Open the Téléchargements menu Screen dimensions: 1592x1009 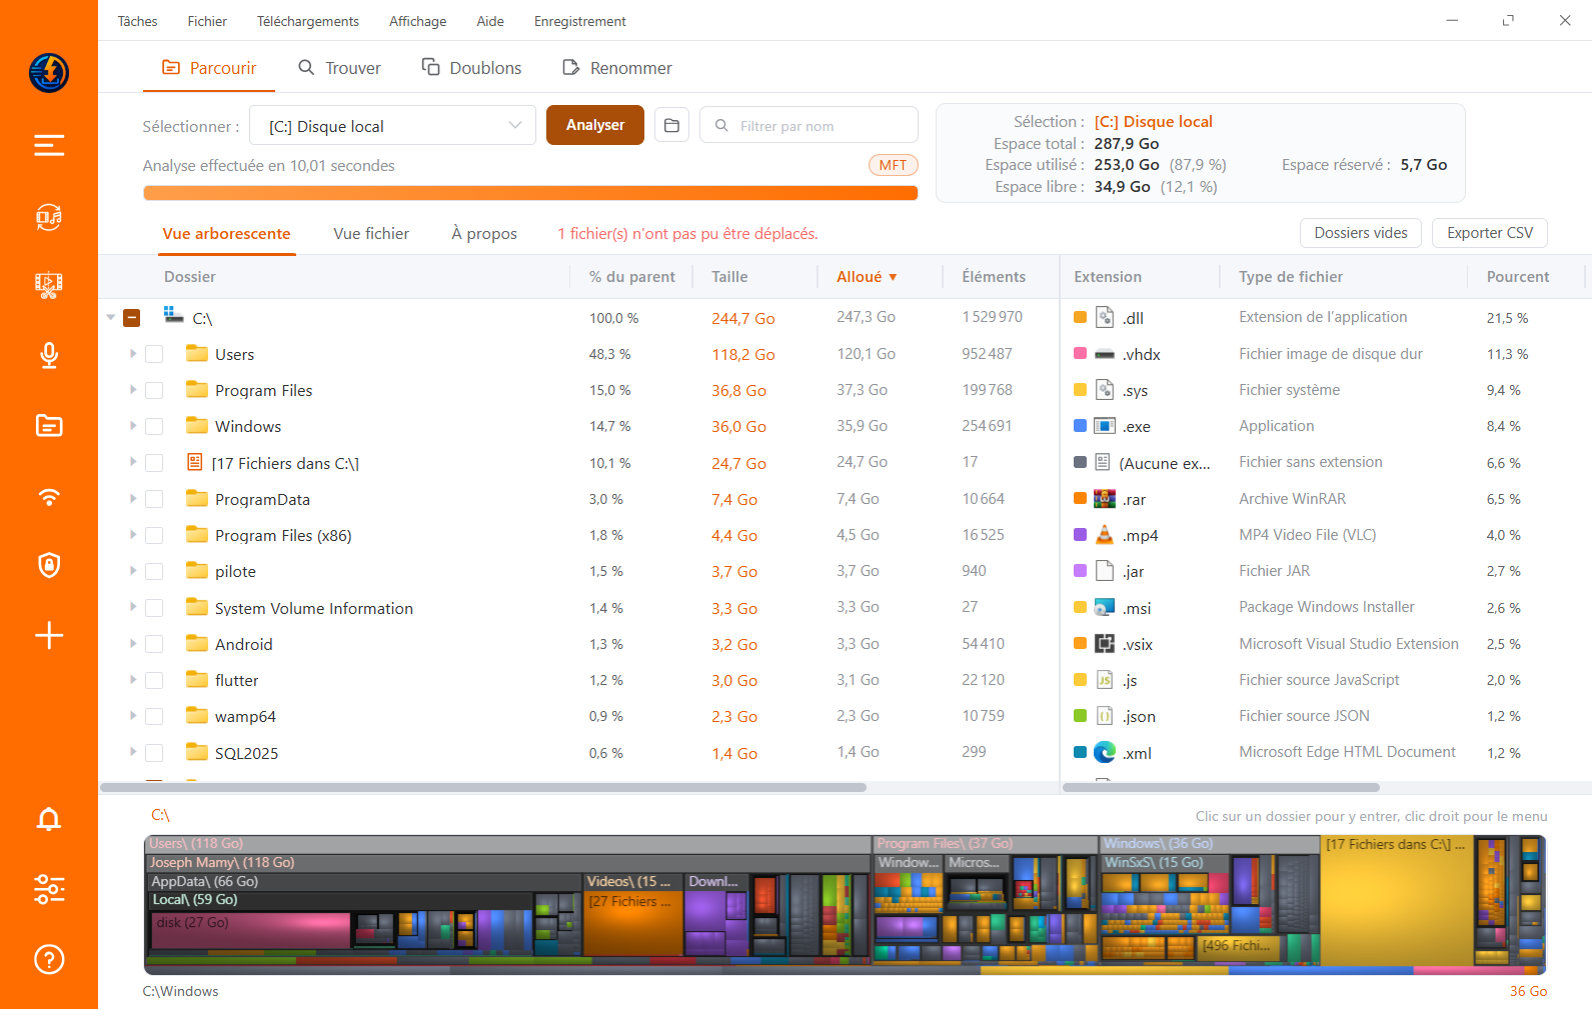[307, 21]
